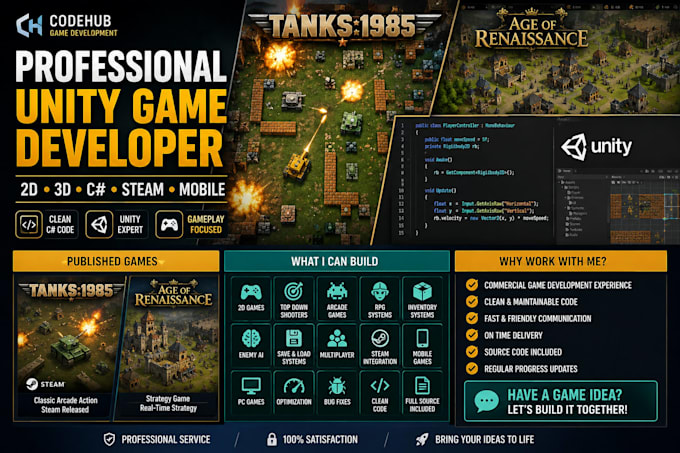
Task: Click the Unity Game headline text
Action: (x=121, y=106)
